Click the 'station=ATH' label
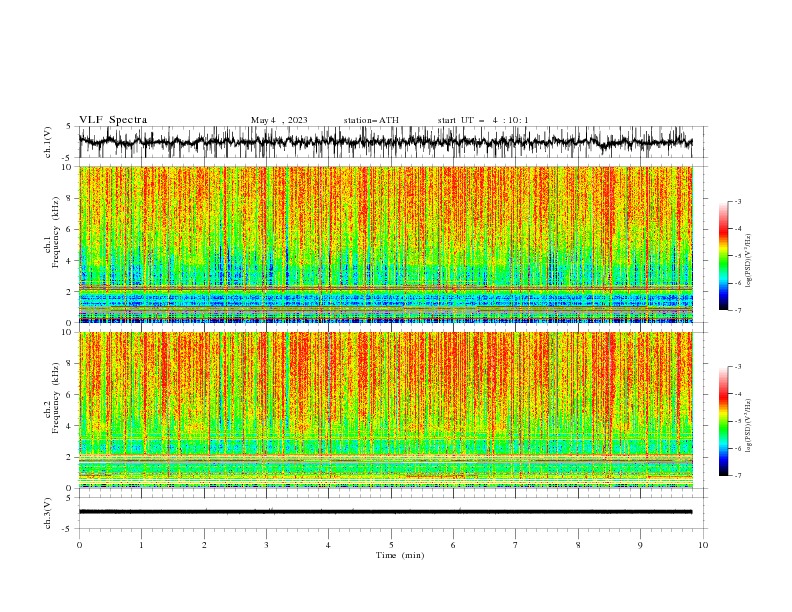The height and width of the screenshot is (612, 792). click(x=371, y=120)
